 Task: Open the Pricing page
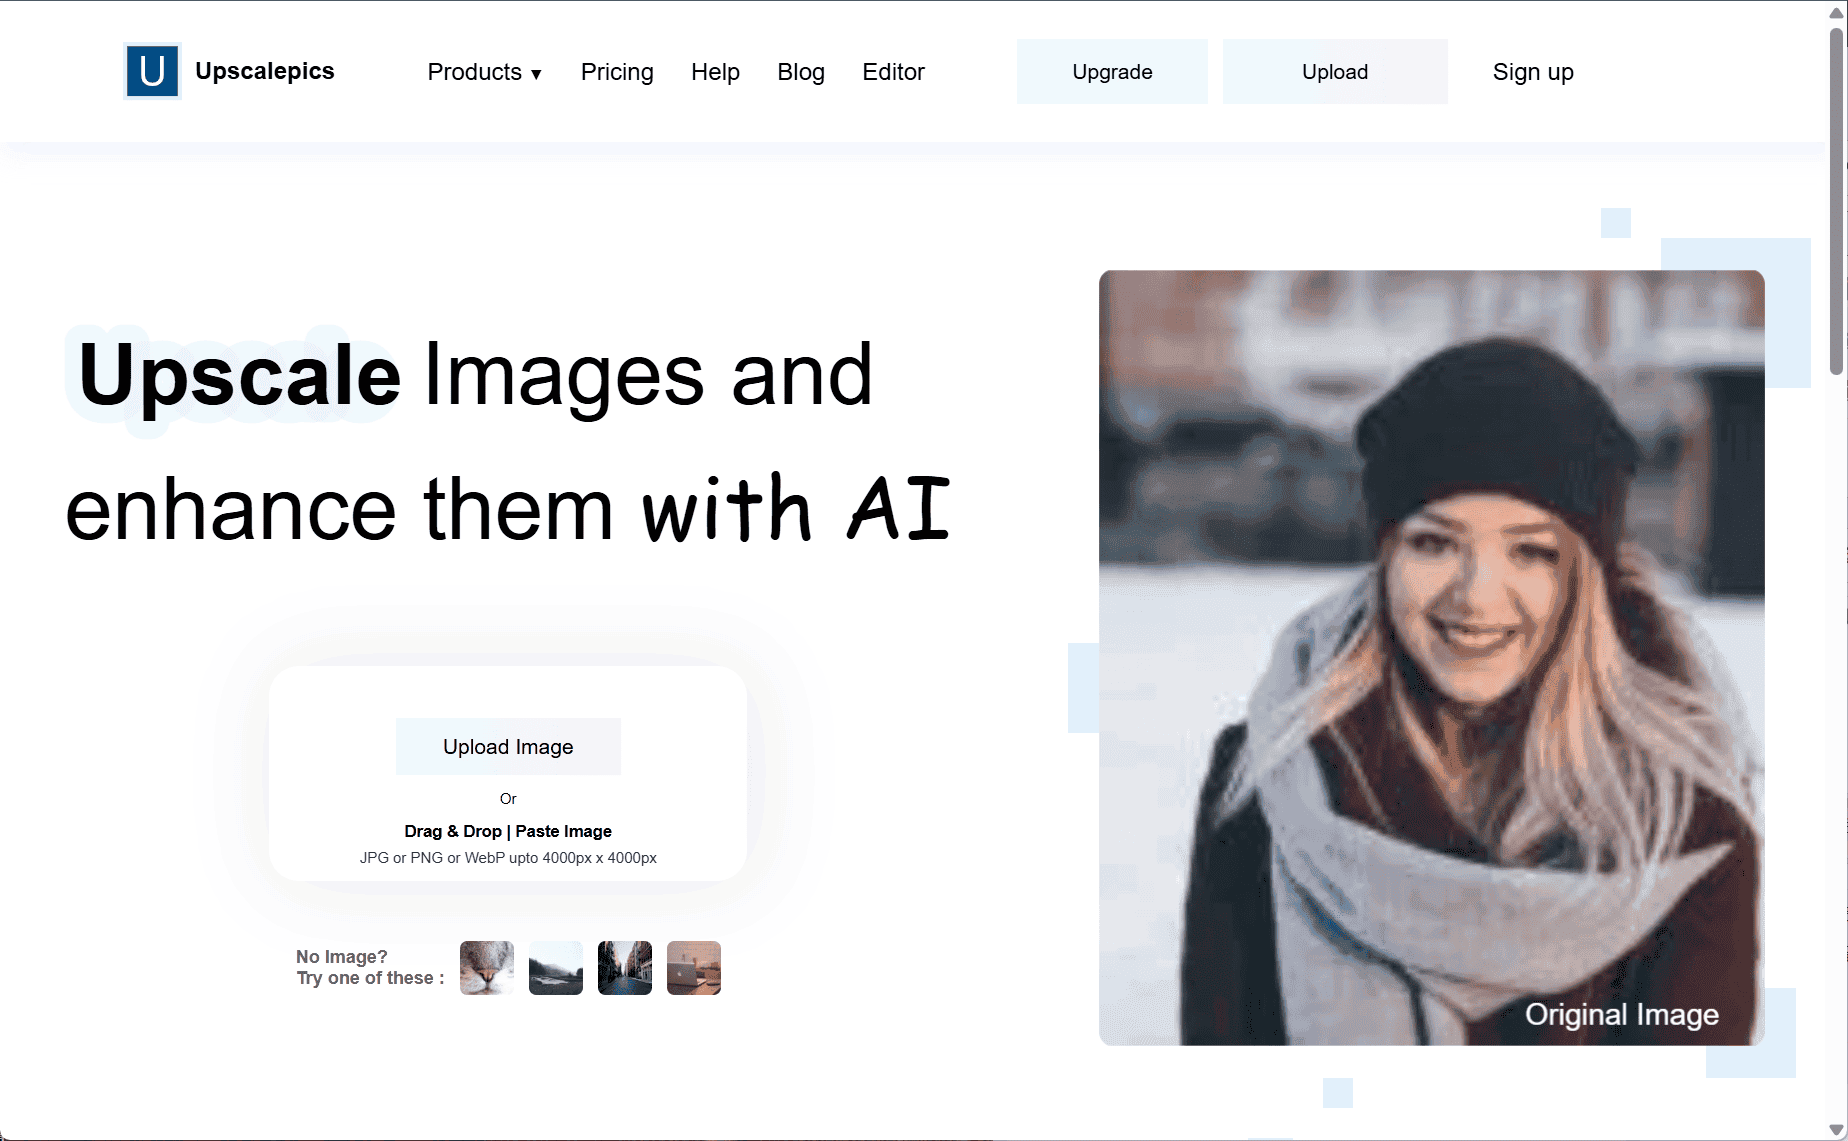[x=617, y=72]
